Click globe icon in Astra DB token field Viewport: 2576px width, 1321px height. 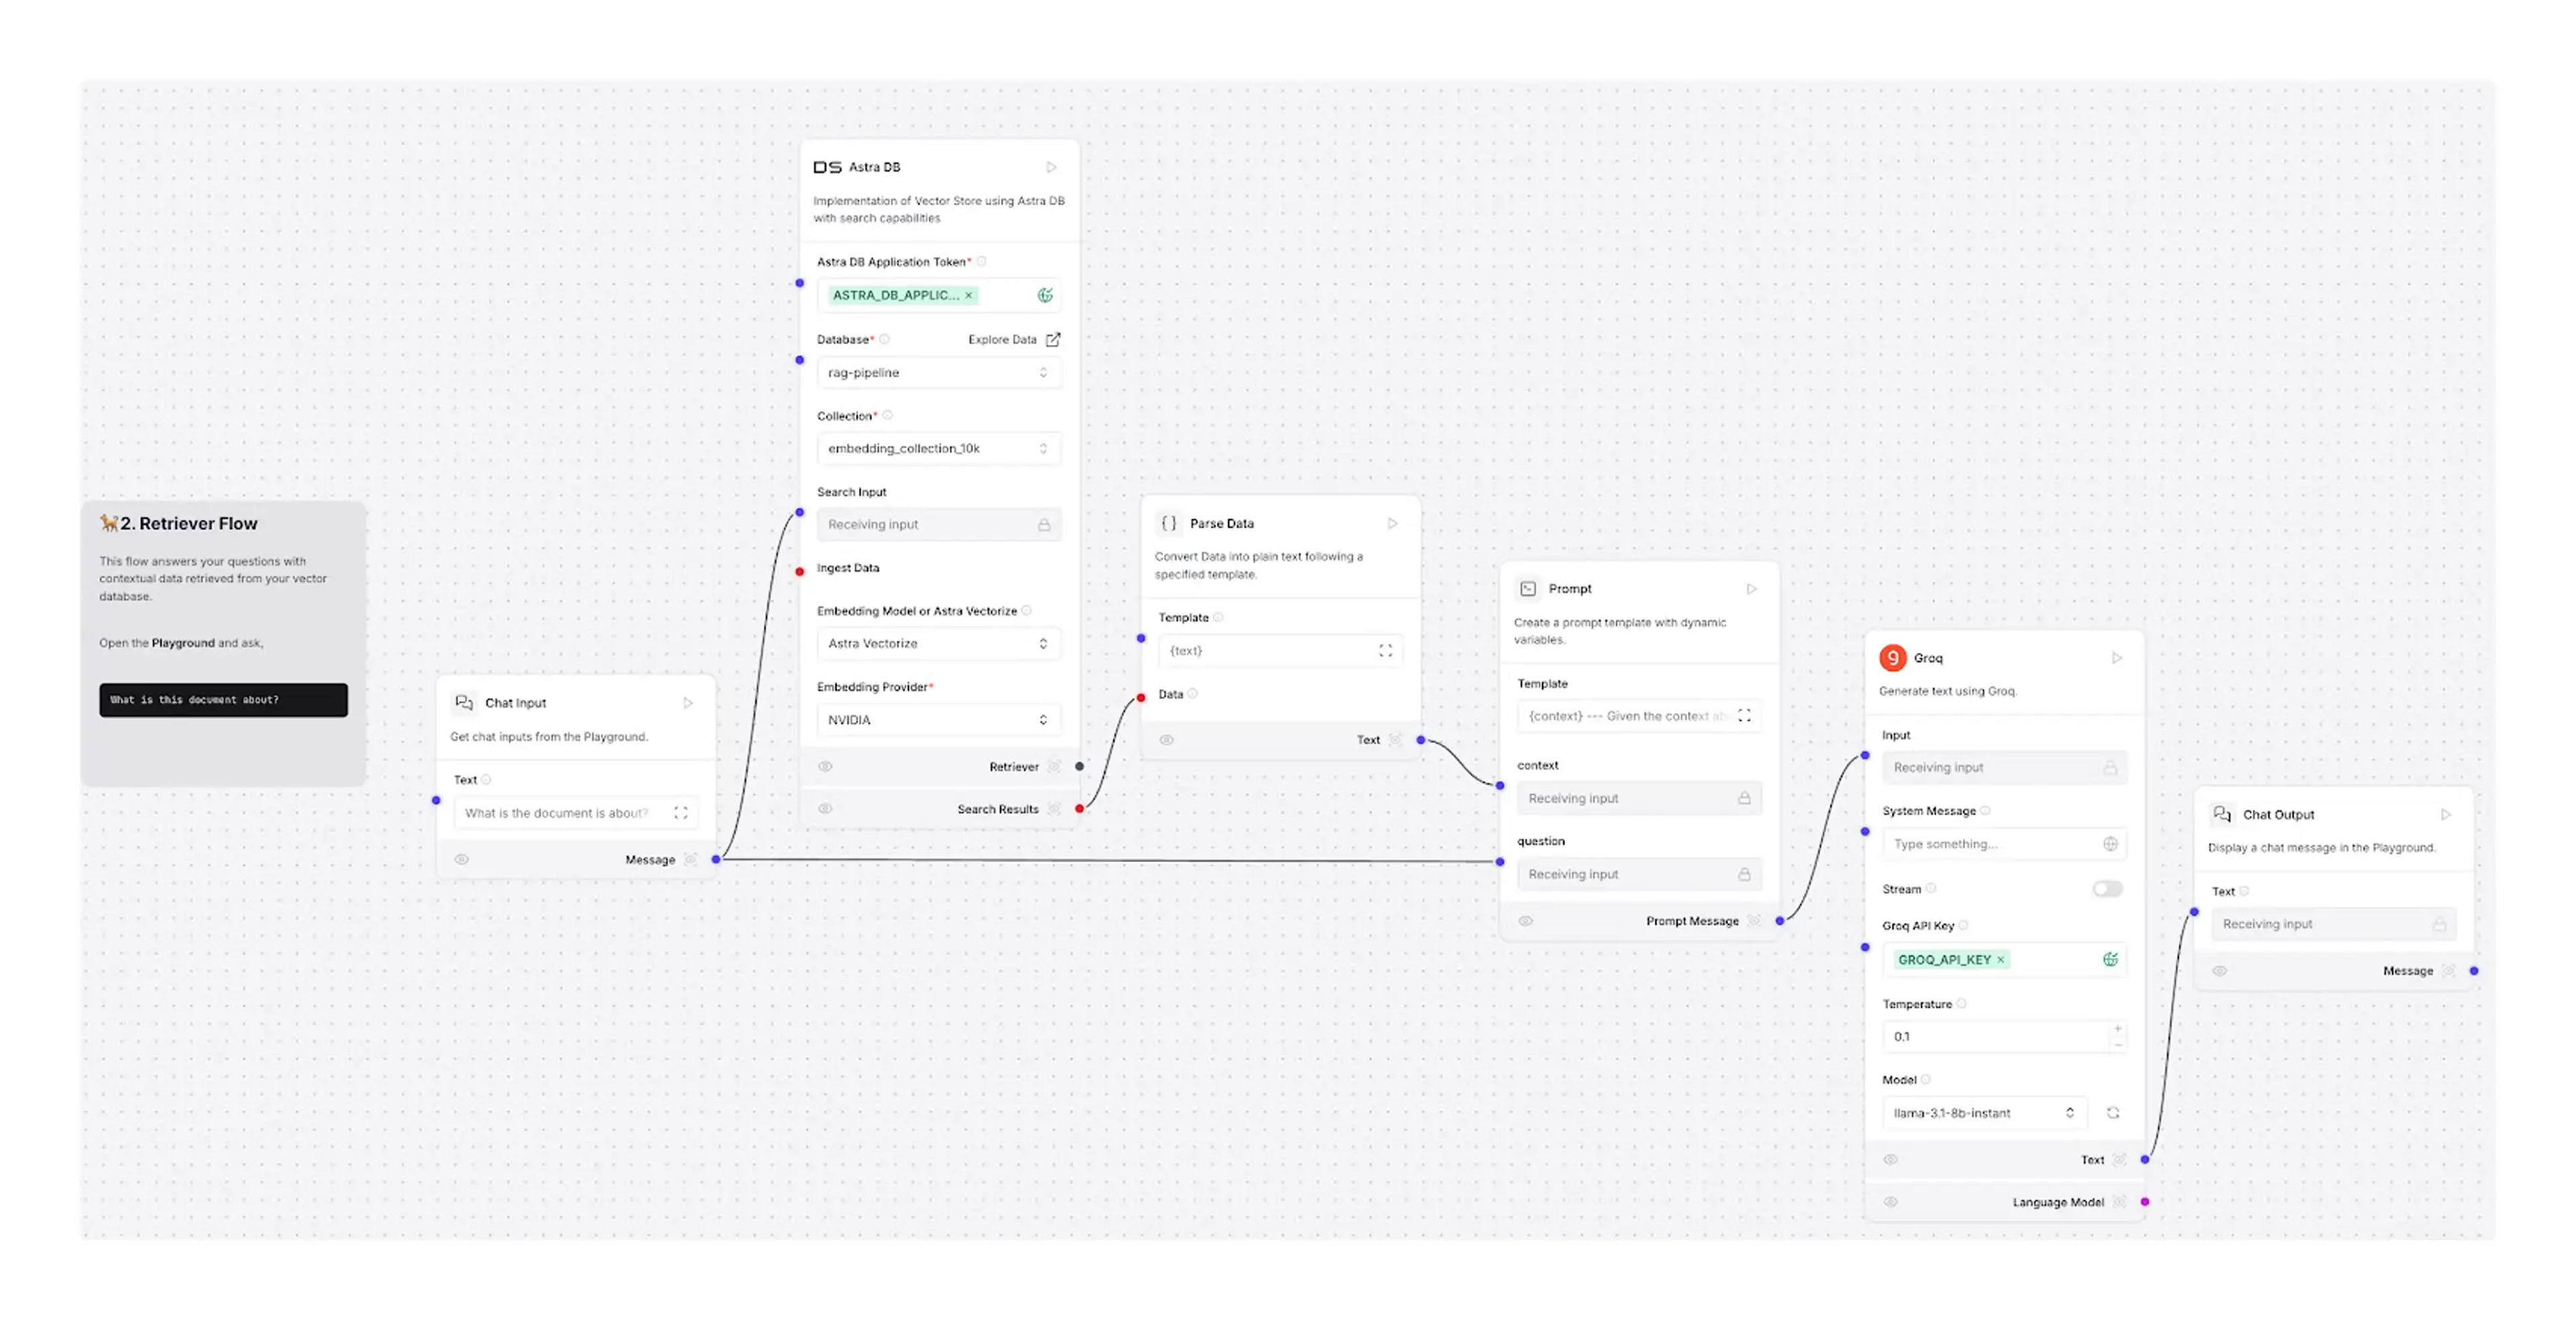tap(1045, 295)
